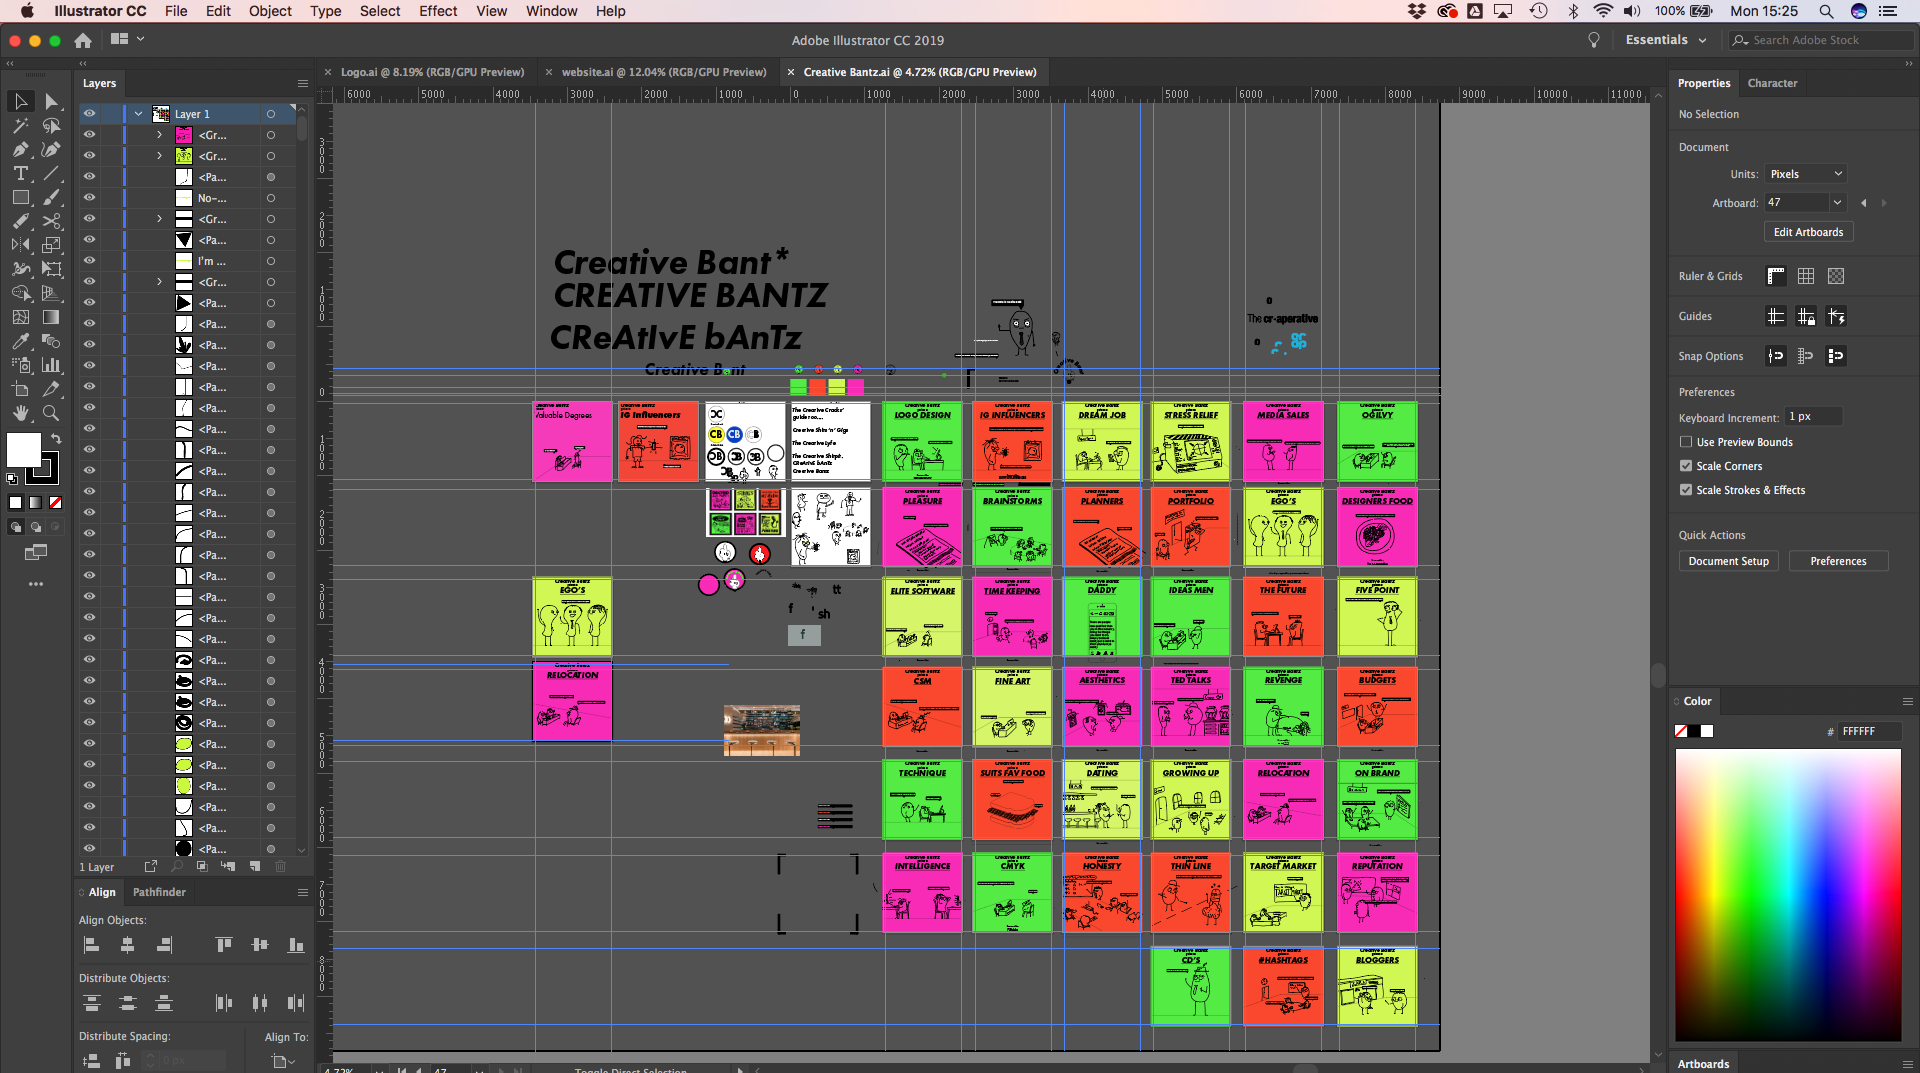The height and width of the screenshot is (1073, 1920).
Task: Open the Layers panel menu
Action: pos(303,83)
